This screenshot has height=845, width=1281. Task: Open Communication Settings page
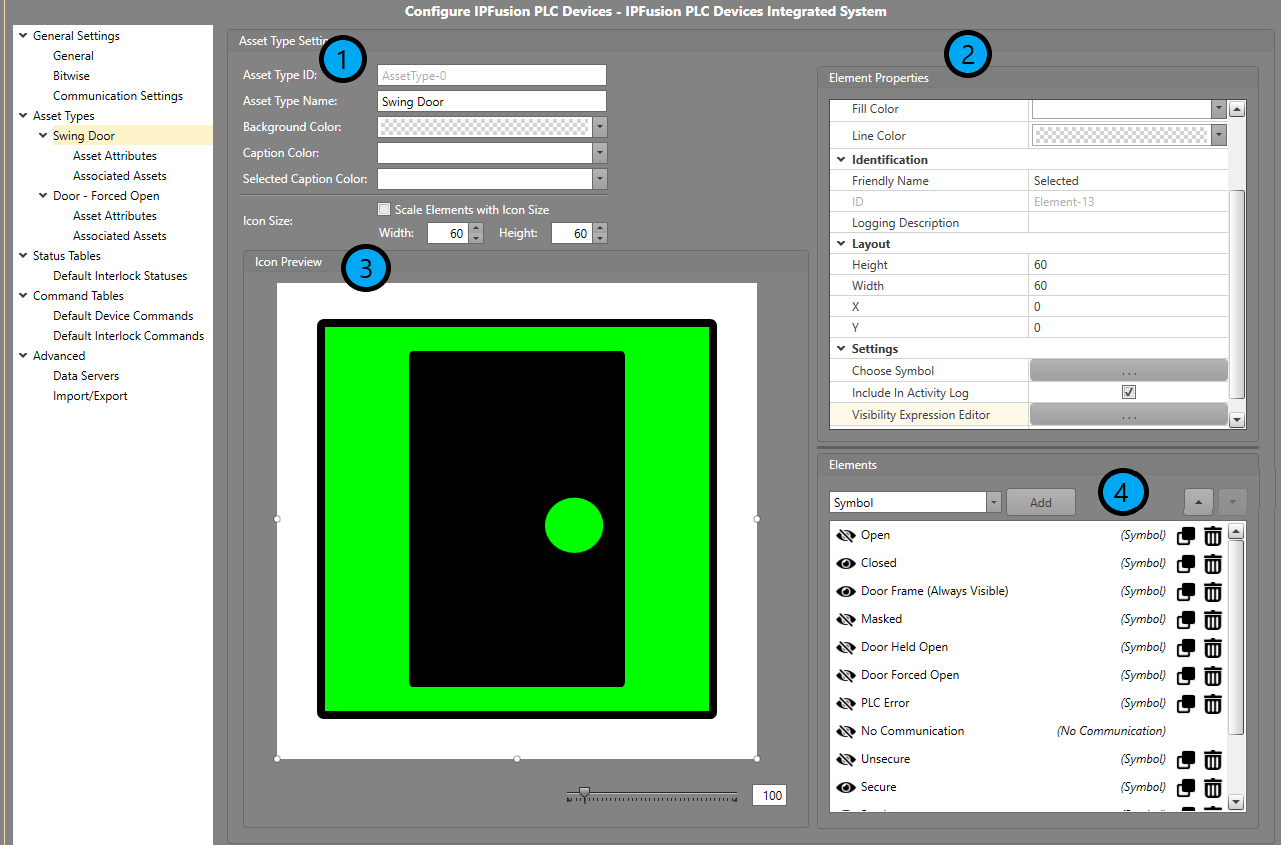click(x=118, y=96)
